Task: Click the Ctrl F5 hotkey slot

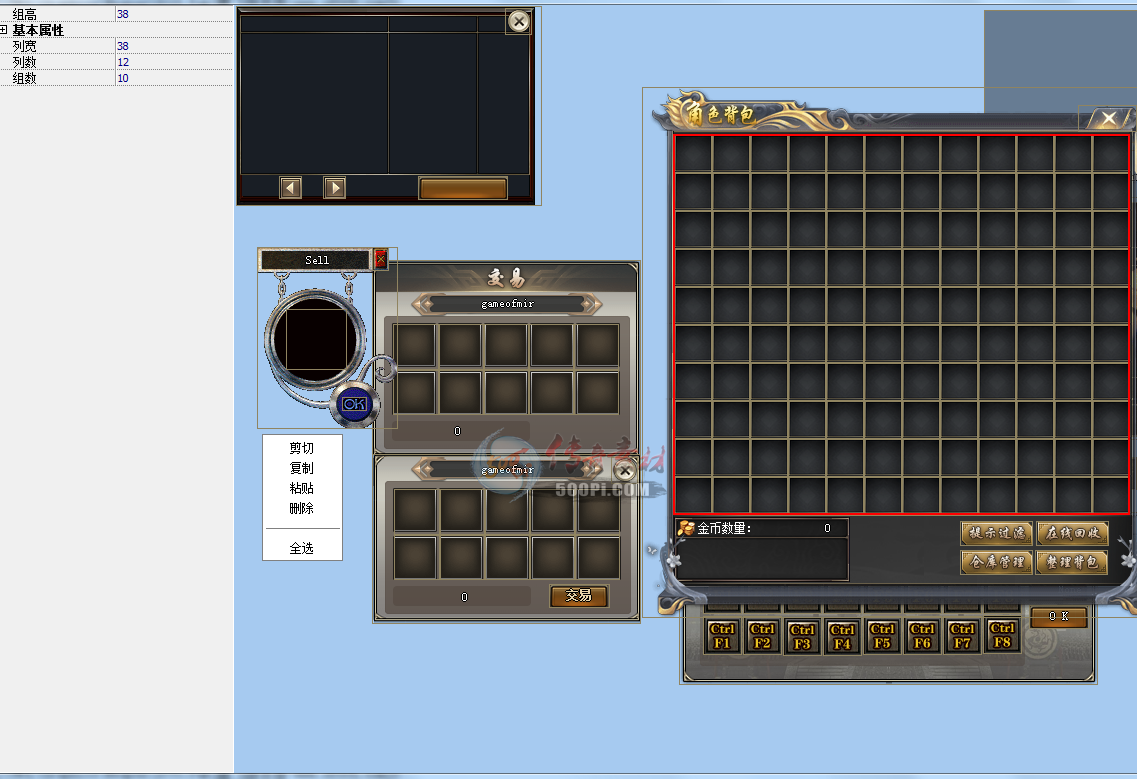Action: click(x=882, y=635)
